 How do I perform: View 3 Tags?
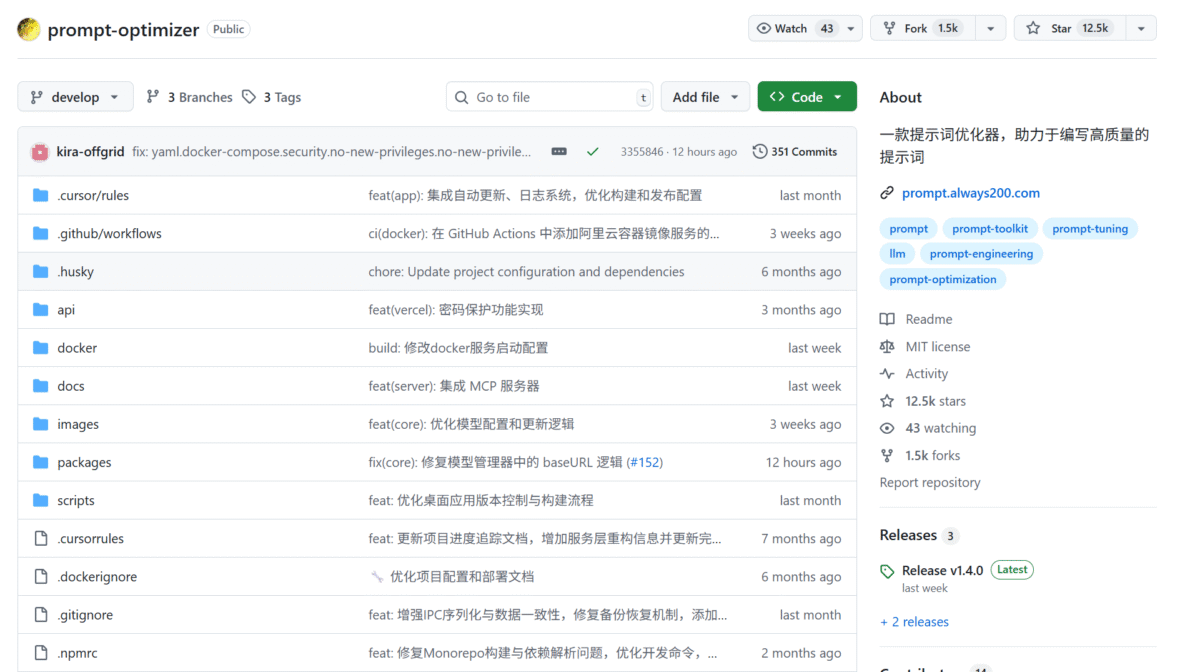point(271,97)
